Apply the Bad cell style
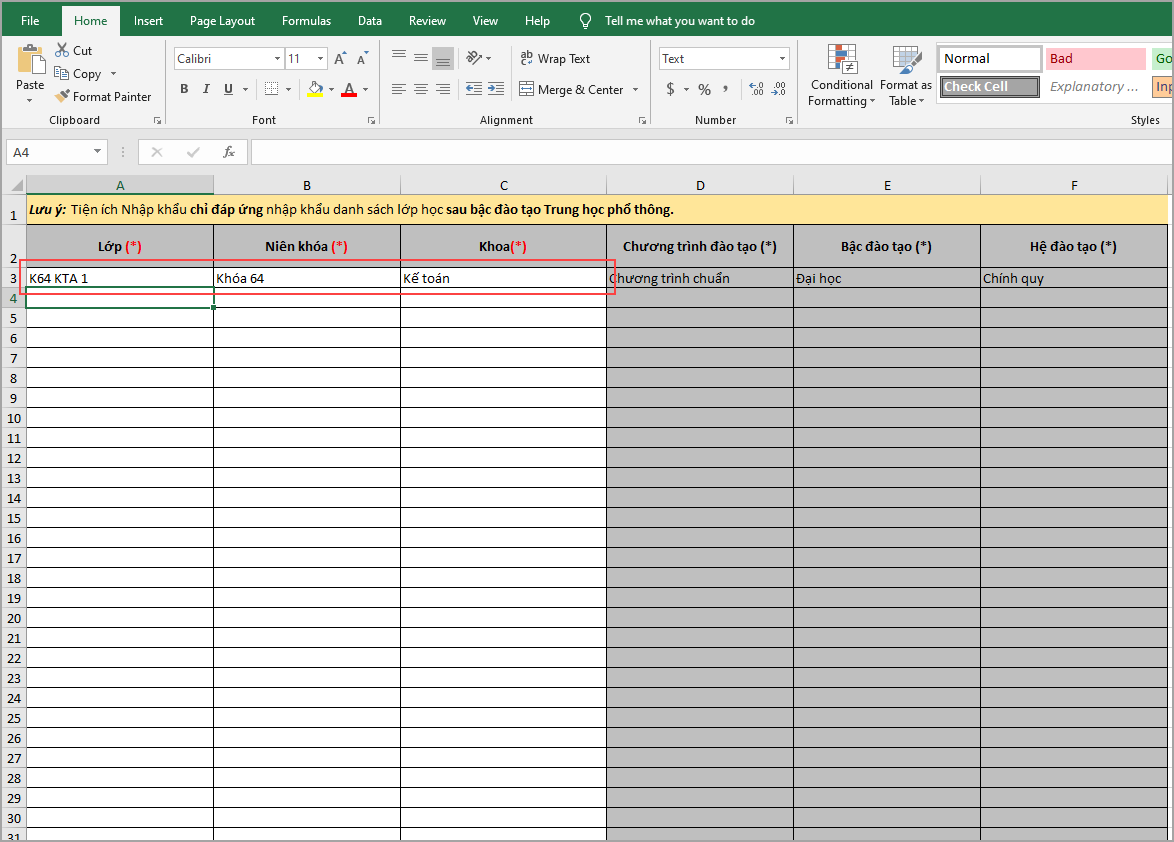Screen dimensions: 1174x842 pos(1095,58)
